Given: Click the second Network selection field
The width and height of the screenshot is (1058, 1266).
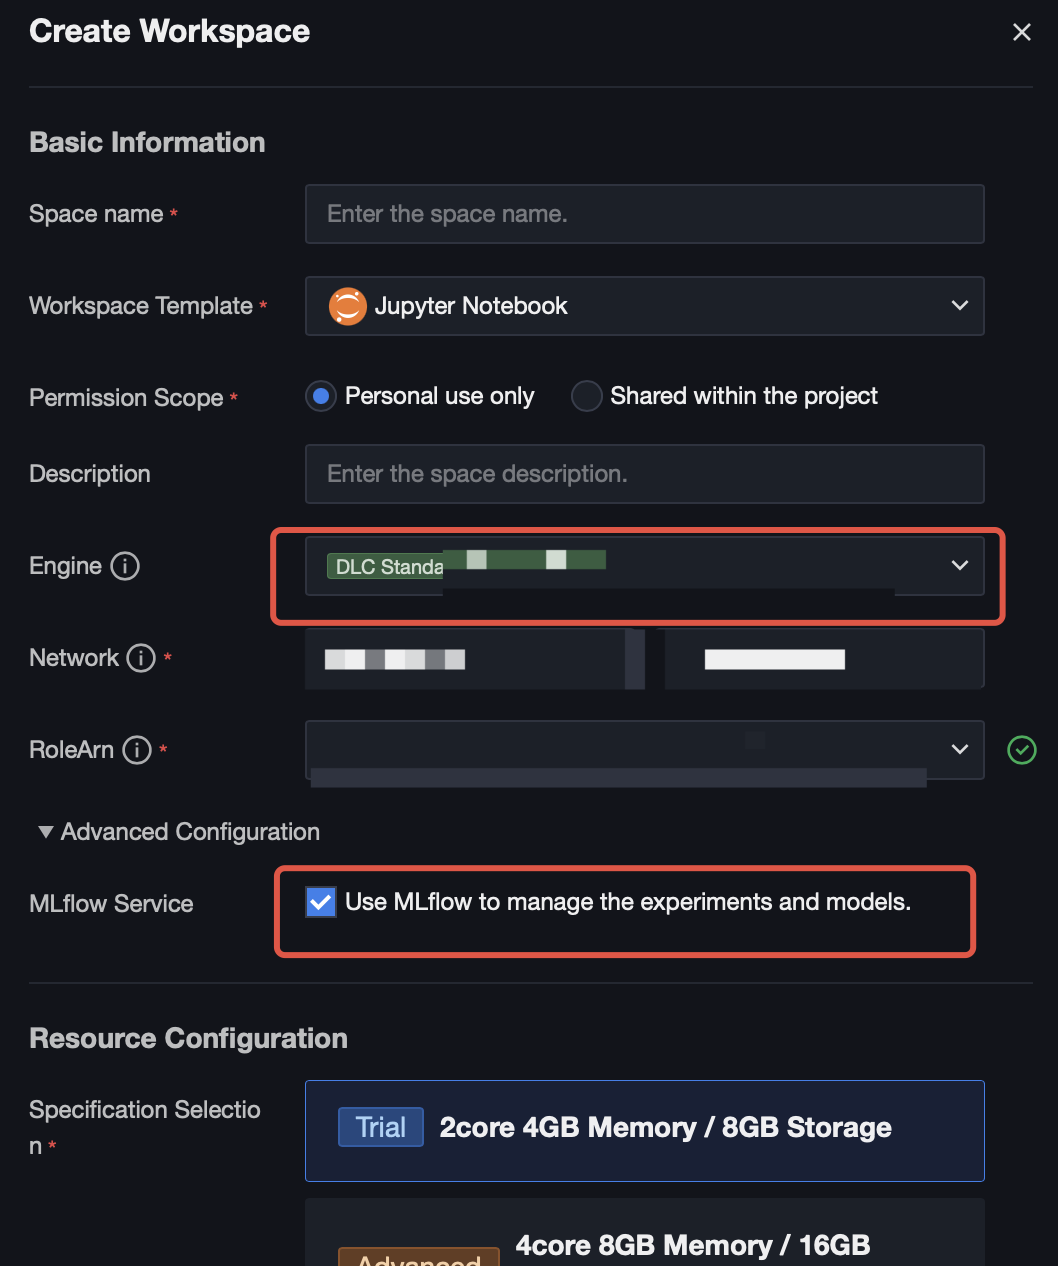Looking at the screenshot, I should (x=823, y=659).
